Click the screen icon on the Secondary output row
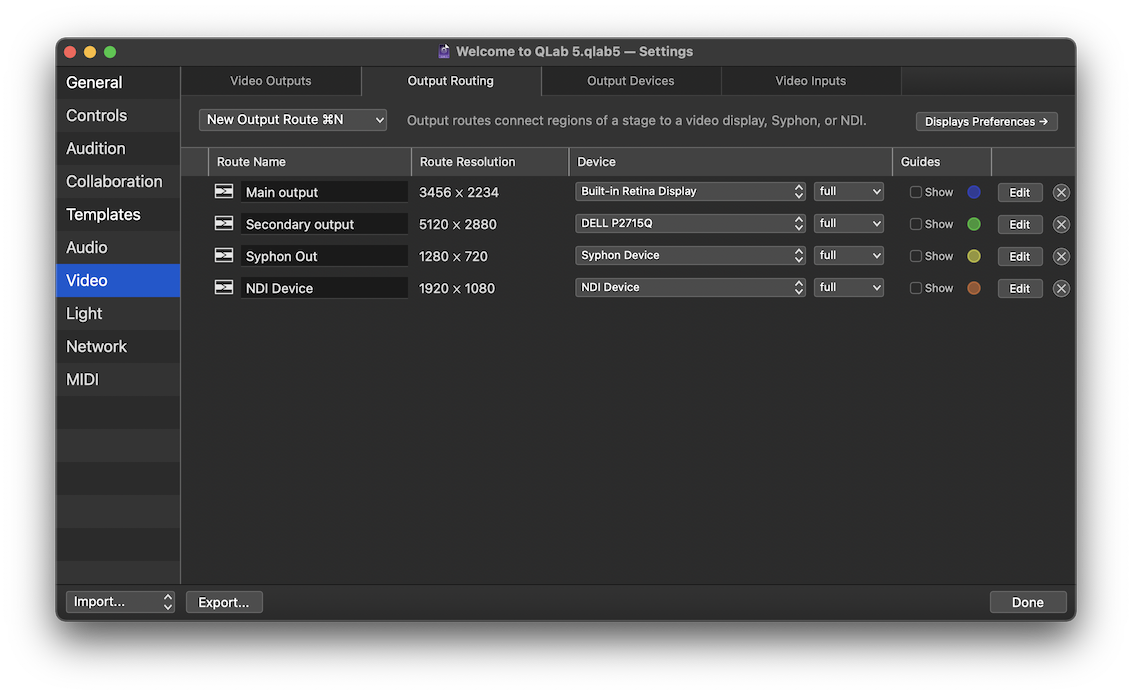Screen dimensions: 1132x695 223,224
